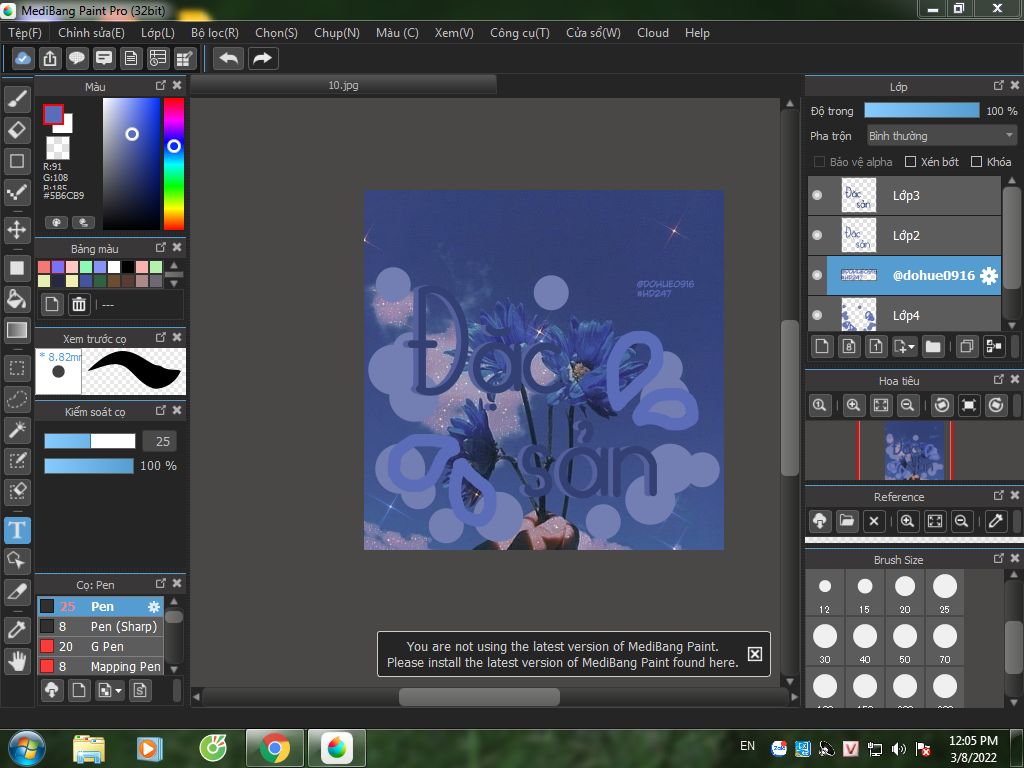
Task: Open the Chỉnh sửa(E) menu
Action: [91, 33]
